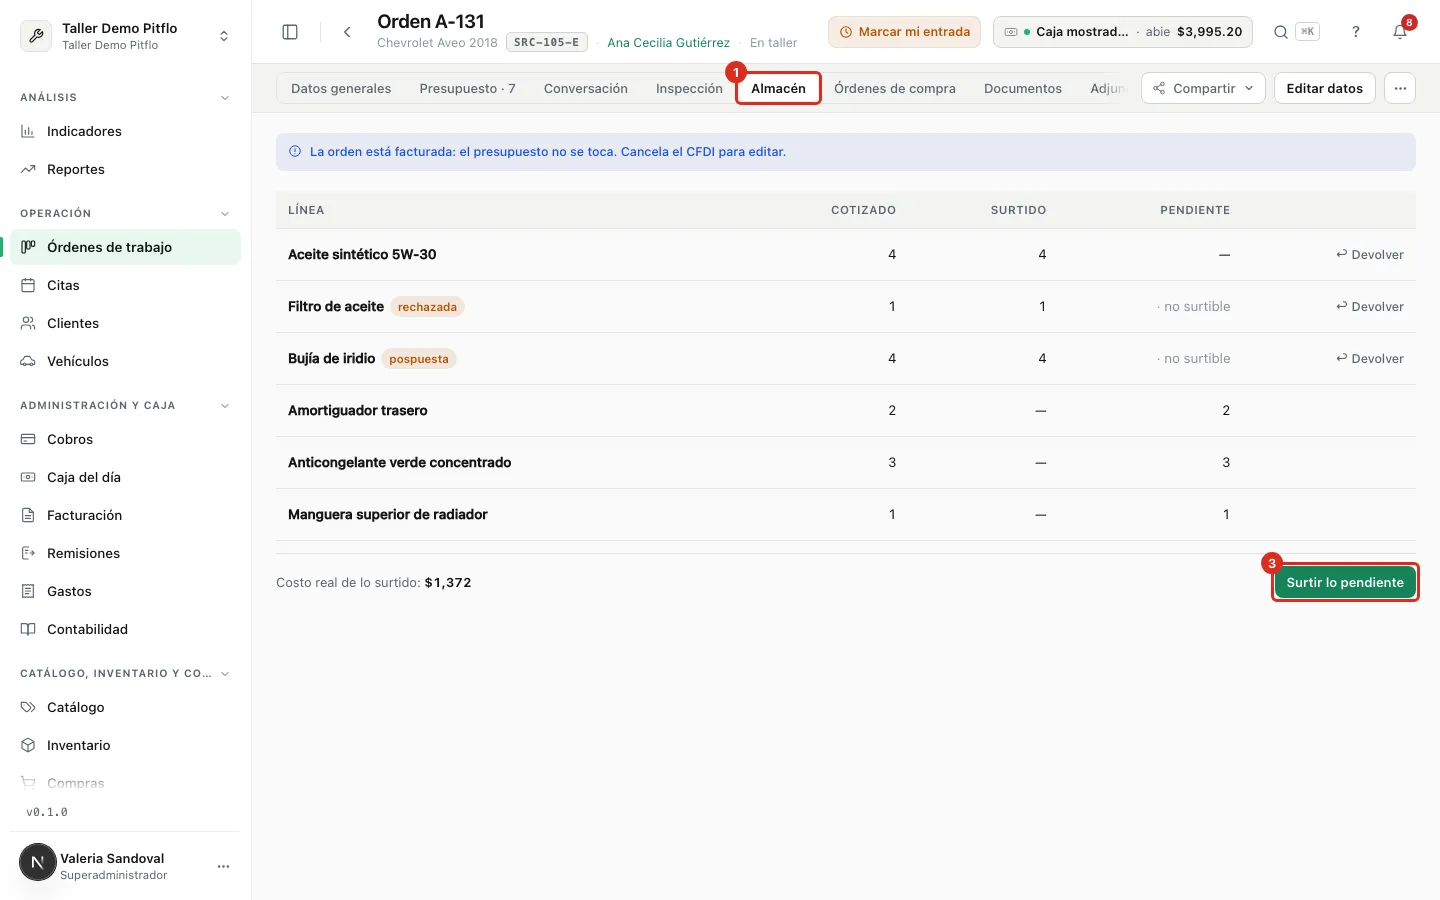This screenshot has height=900, width=1440.
Task: Open client link Ana Cecilia Gutiérrez
Action: 668,43
